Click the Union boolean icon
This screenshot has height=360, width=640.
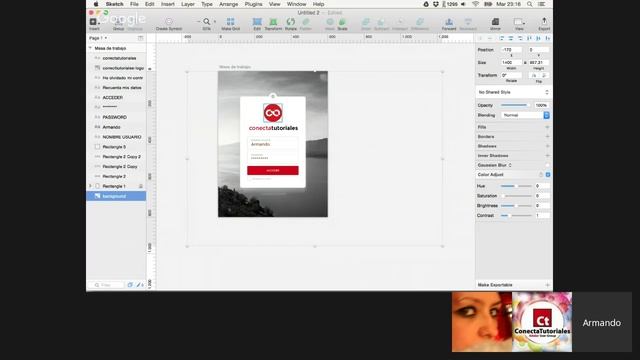click(x=366, y=22)
